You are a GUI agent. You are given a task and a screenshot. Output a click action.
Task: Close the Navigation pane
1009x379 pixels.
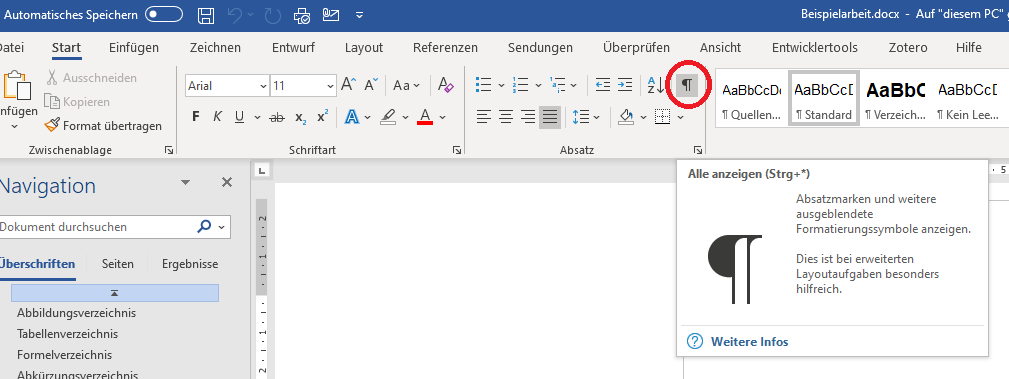coord(227,183)
